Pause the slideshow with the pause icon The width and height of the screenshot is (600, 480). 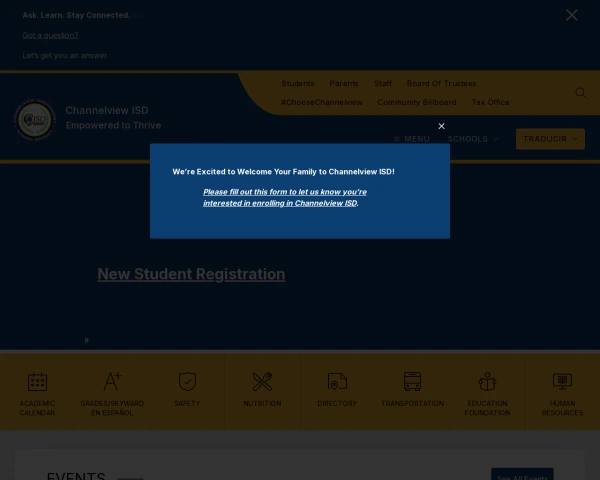coord(86,340)
